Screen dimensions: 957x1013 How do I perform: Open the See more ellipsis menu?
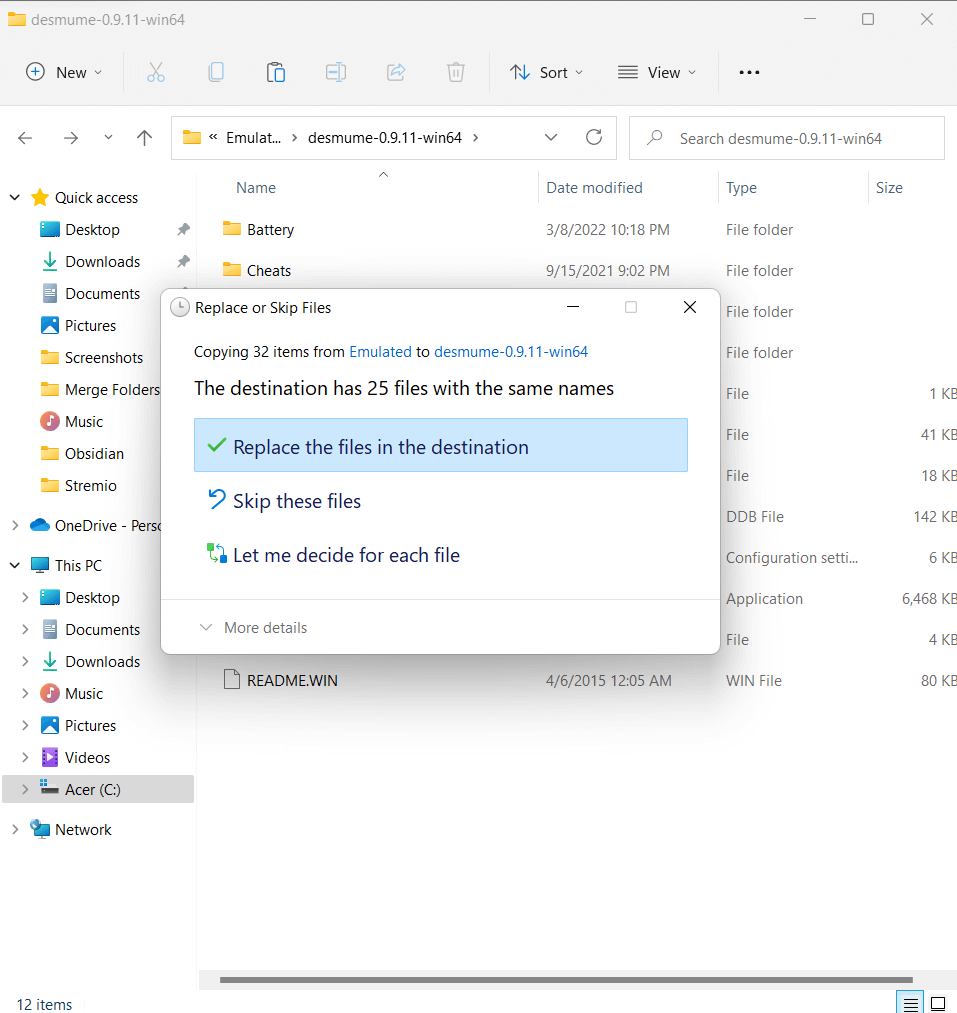749,72
